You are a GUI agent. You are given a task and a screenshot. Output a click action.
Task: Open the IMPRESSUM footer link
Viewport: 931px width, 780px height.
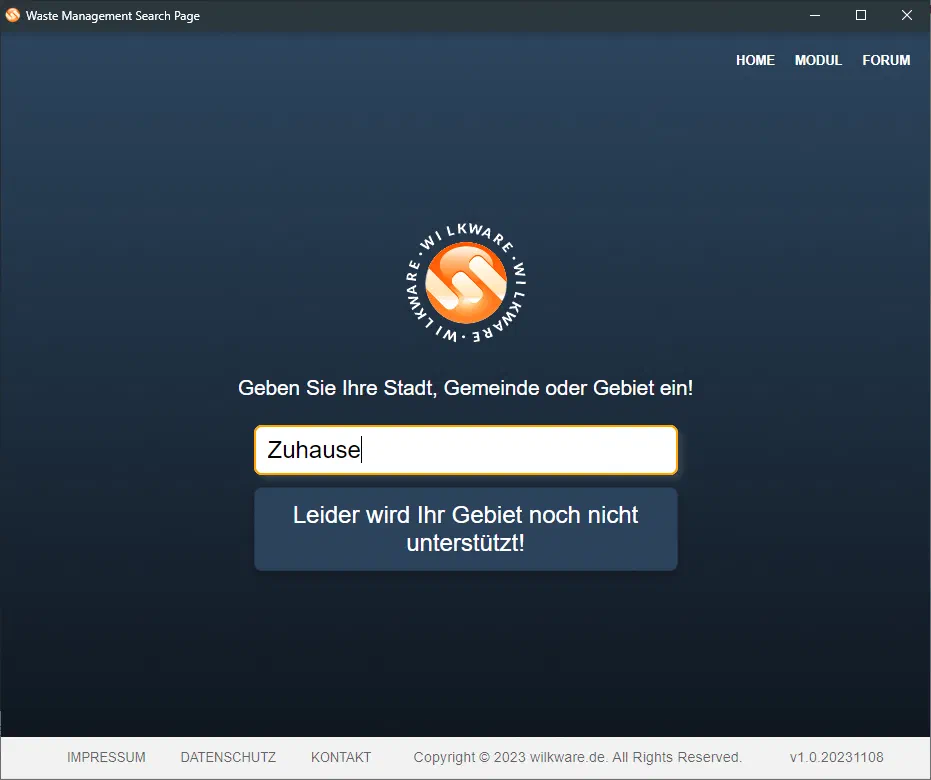[x=106, y=757]
